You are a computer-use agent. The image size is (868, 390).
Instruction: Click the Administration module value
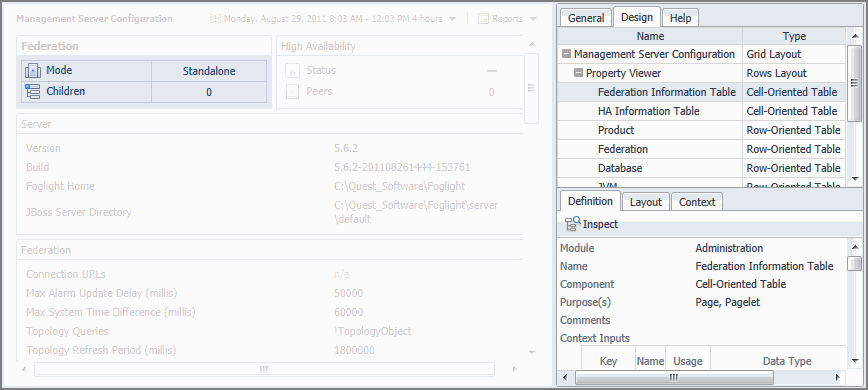point(729,248)
